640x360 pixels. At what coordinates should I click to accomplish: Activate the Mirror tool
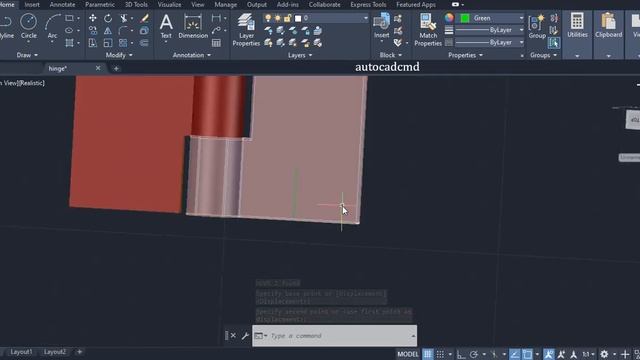[x=108, y=31]
